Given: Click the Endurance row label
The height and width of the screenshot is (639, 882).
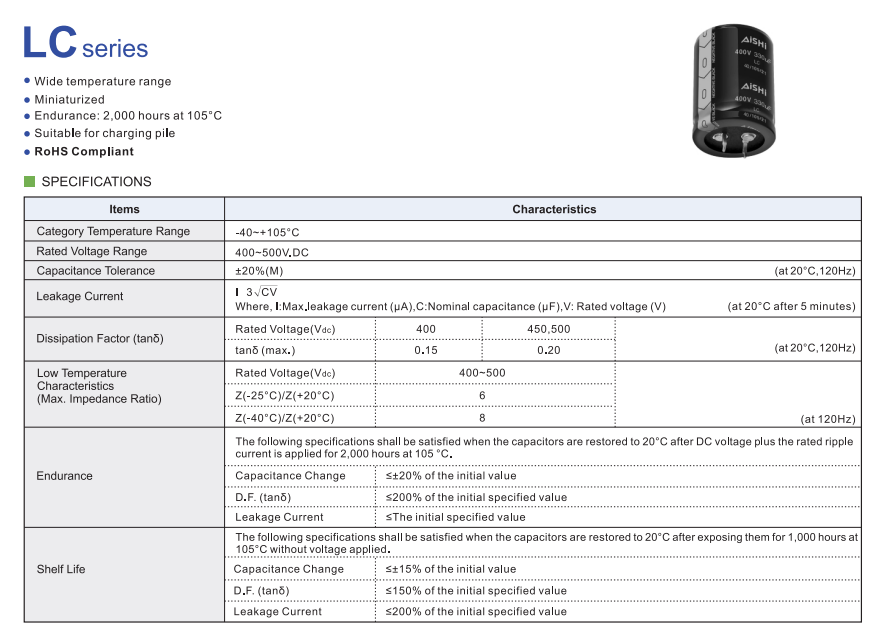Looking at the screenshot, I should pyautogui.click(x=64, y=476).
